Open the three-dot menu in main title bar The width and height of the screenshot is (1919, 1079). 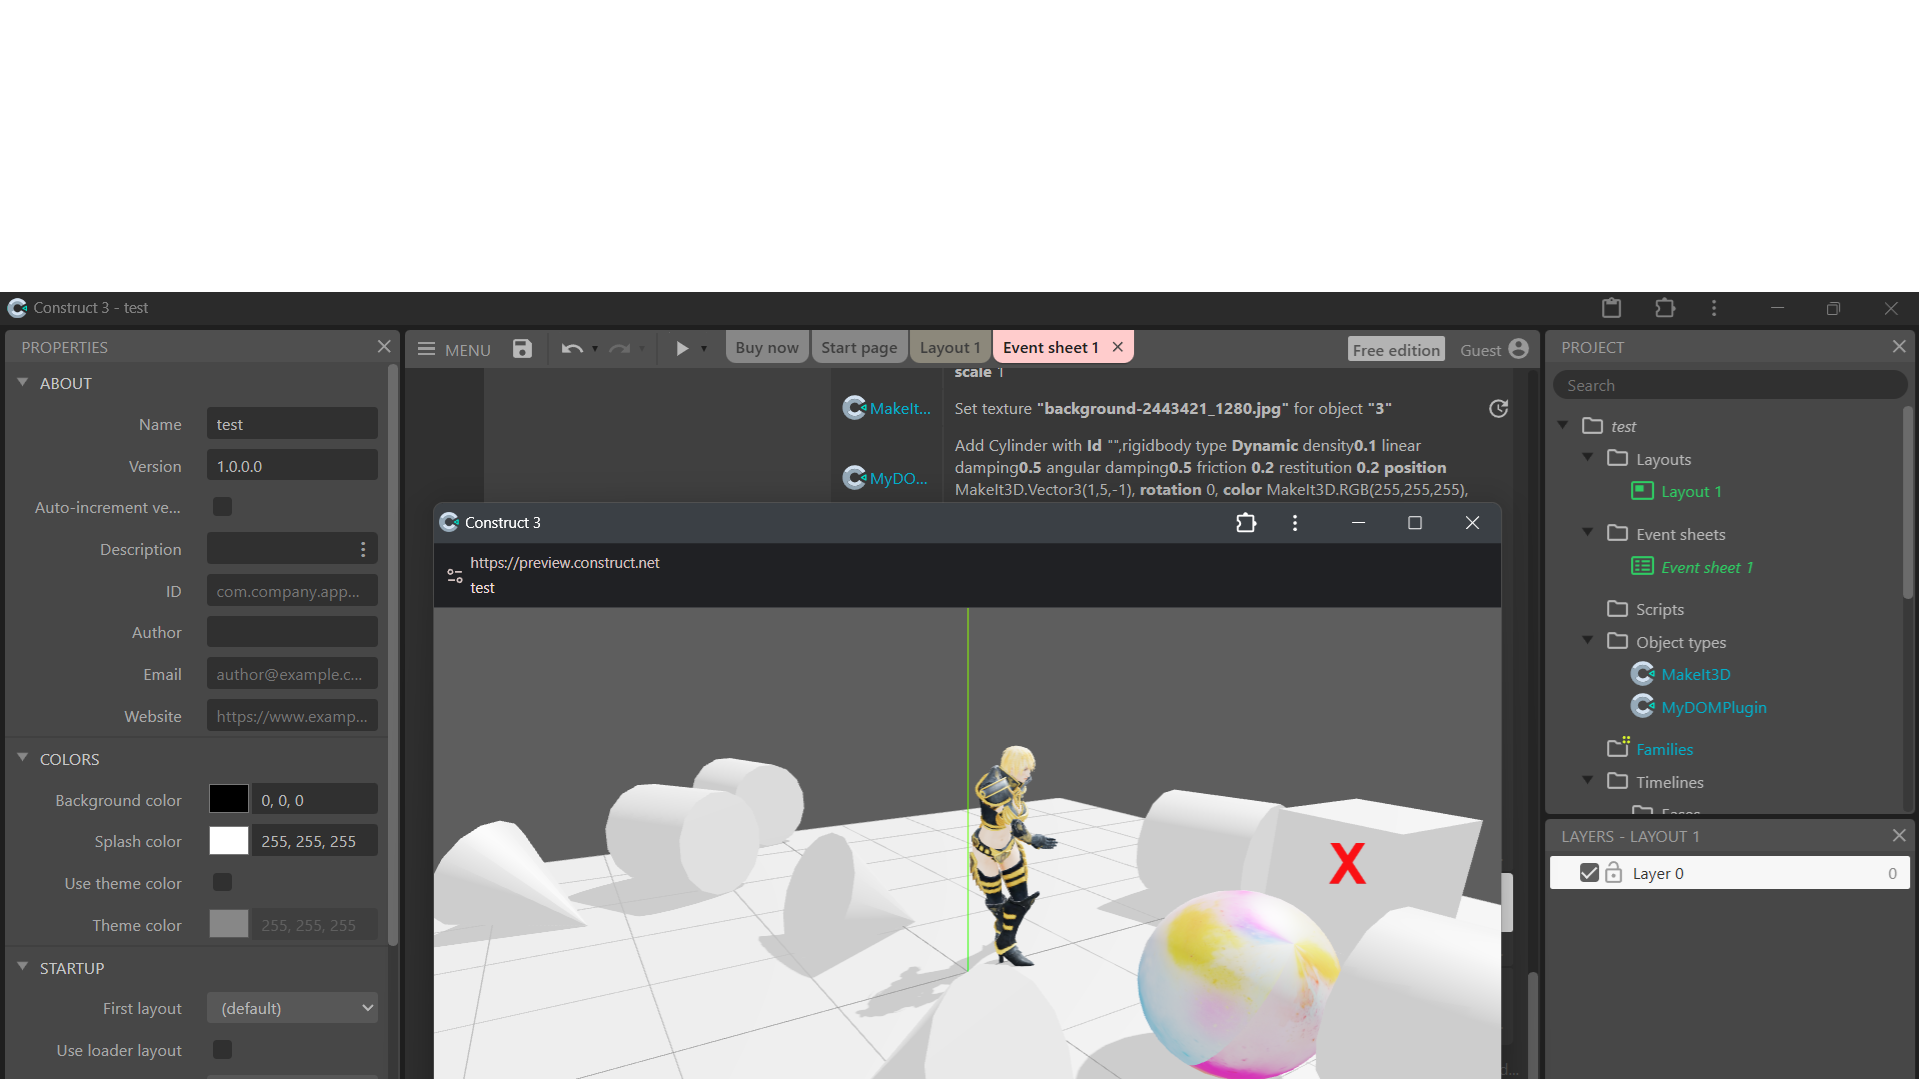1714,308
